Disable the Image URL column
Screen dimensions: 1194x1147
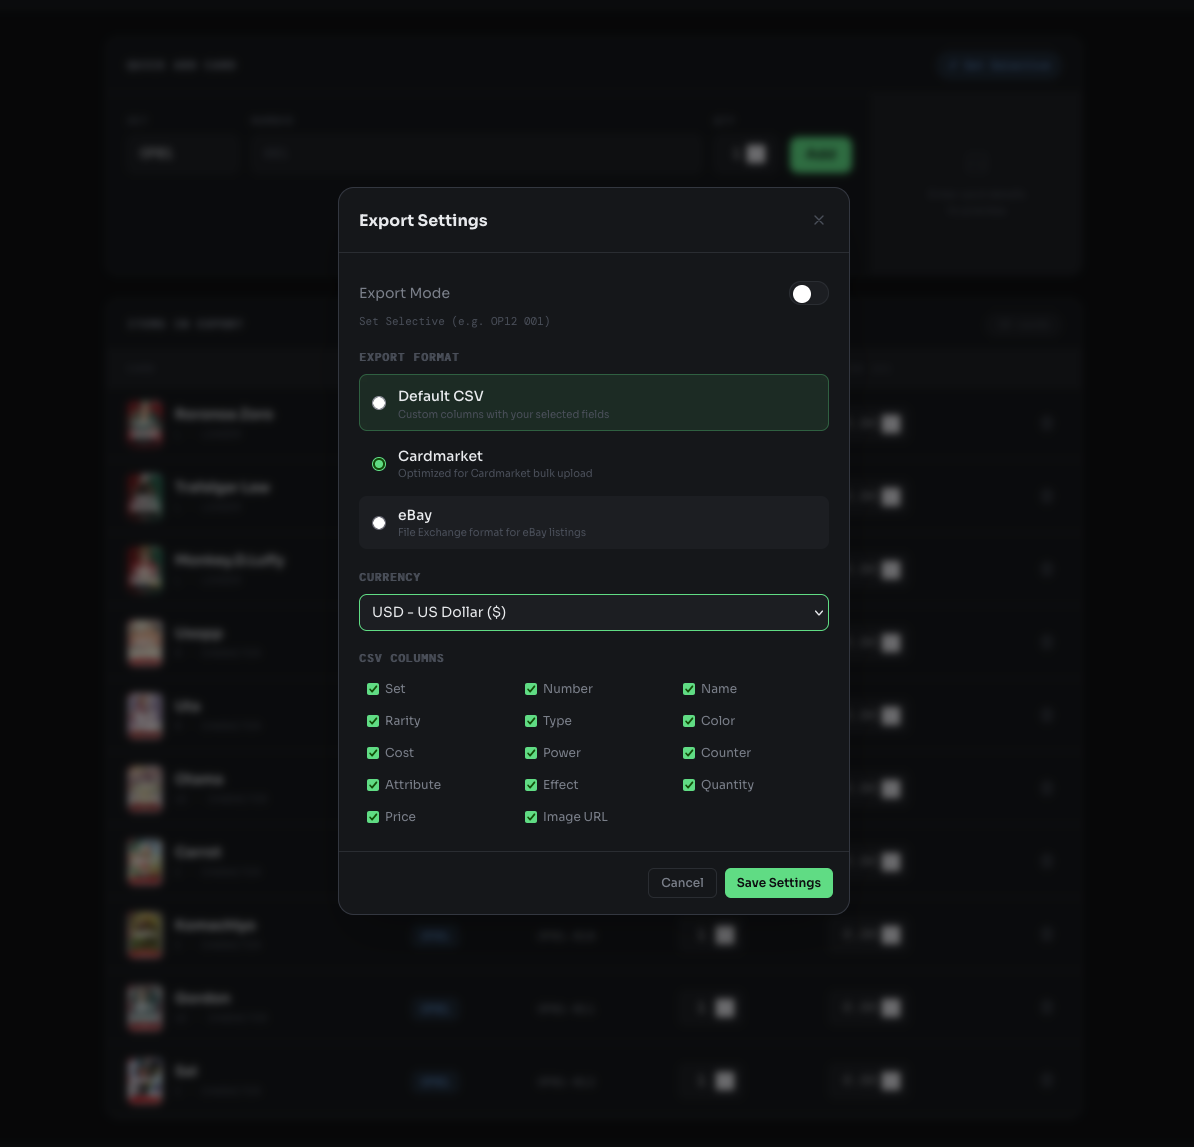(x=531, y=817)
